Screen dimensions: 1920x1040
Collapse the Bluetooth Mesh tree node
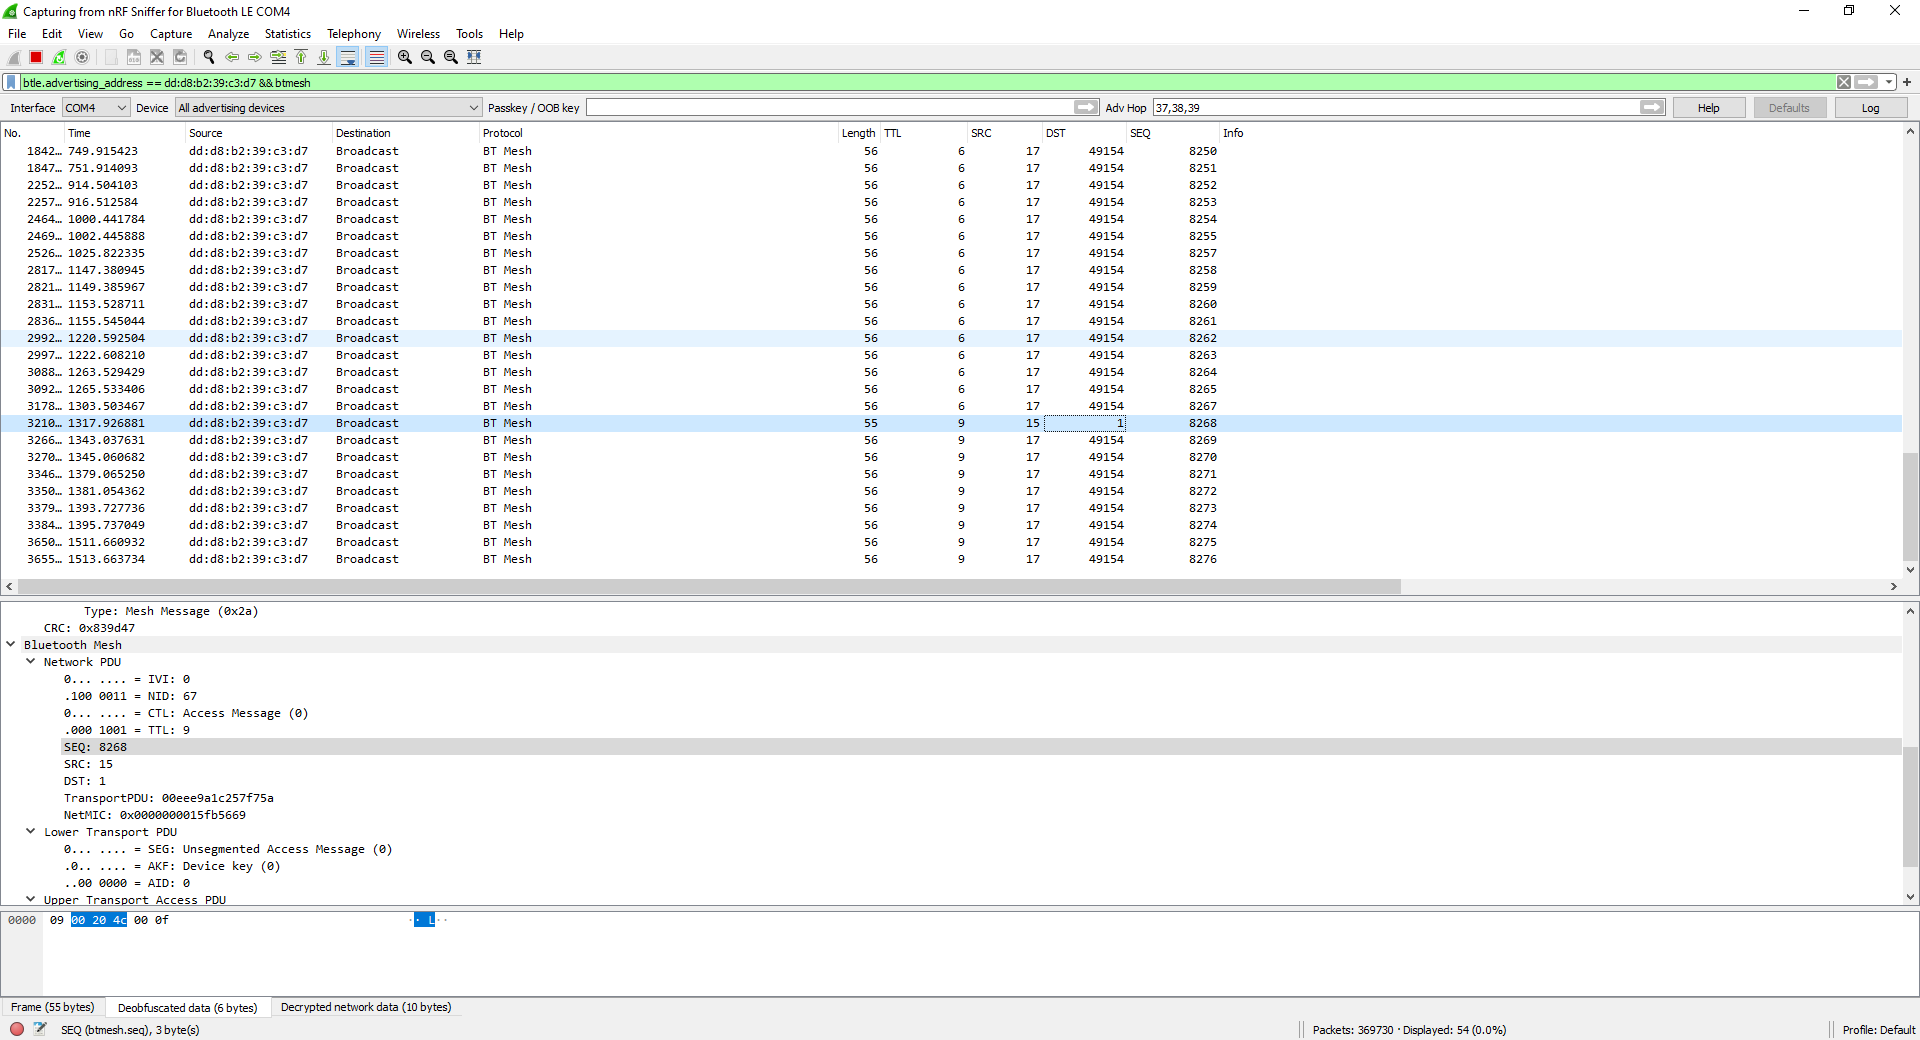[x=11, y=645]
